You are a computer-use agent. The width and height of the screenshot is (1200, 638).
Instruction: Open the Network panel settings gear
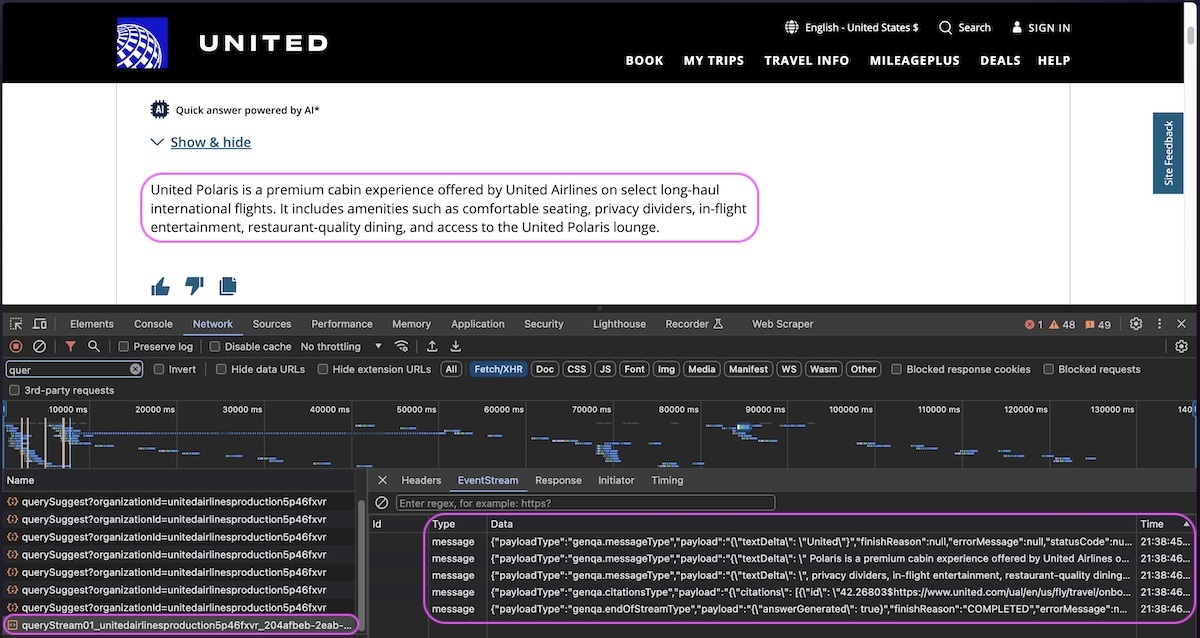pyautogui.click(x=1181, y=346)
